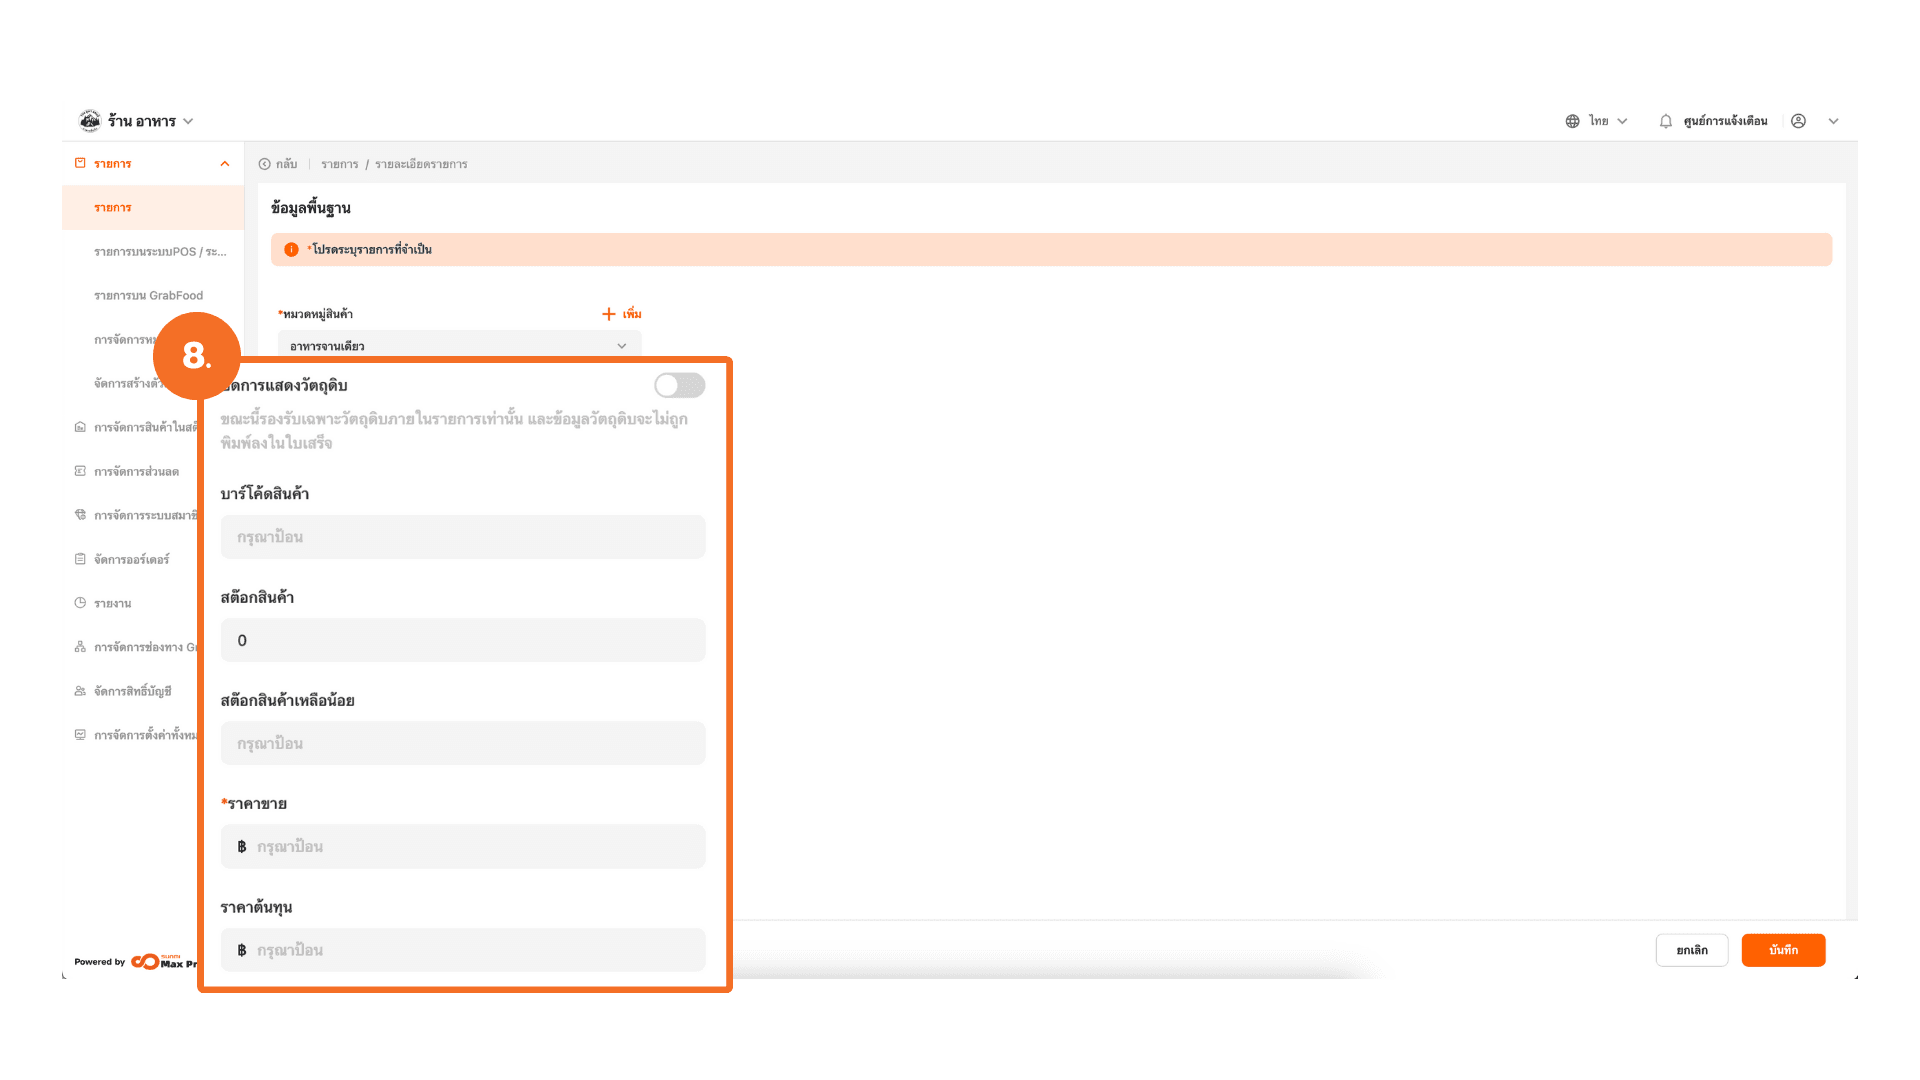Click the การจัดการส่วนลด sidebar icon
The width and height of the screenshot is (1920, 1080).
click(x=80, y=471)
